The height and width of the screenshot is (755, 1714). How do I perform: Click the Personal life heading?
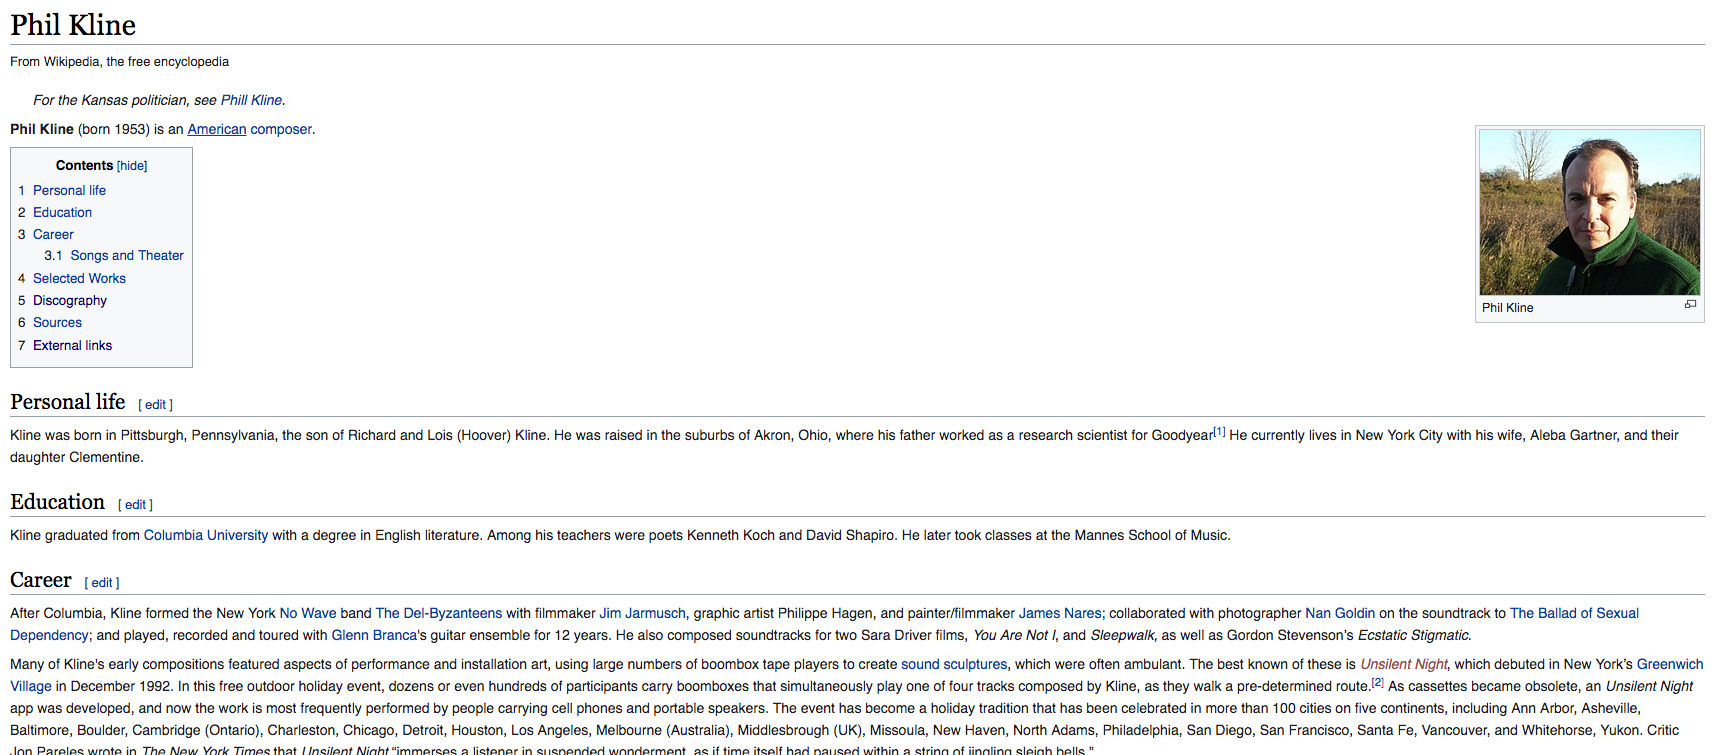68,402
